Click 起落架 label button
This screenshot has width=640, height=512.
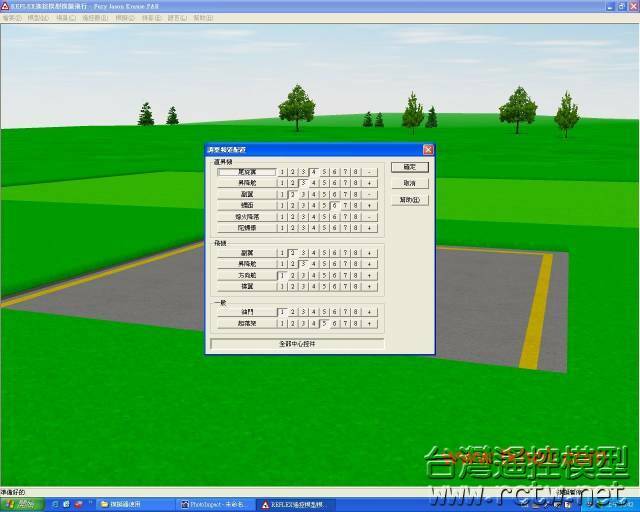point(247,323)
